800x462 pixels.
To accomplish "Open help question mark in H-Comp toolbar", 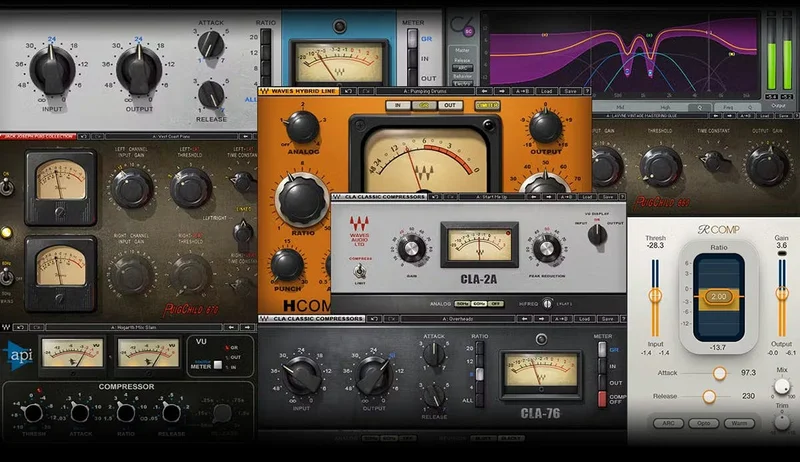I will click(588, 91).
